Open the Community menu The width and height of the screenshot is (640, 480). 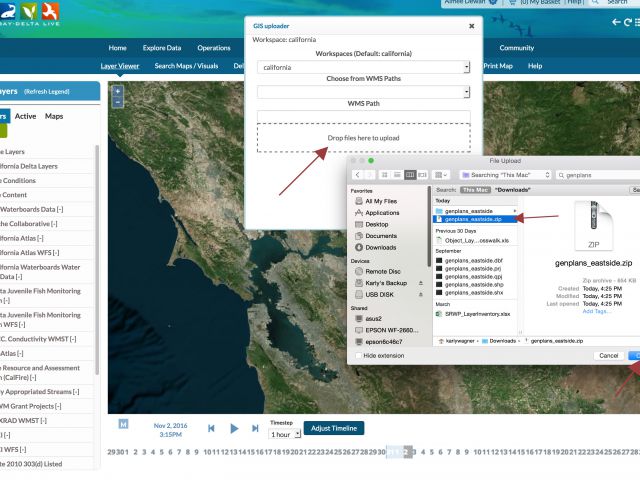pos(516,48)
